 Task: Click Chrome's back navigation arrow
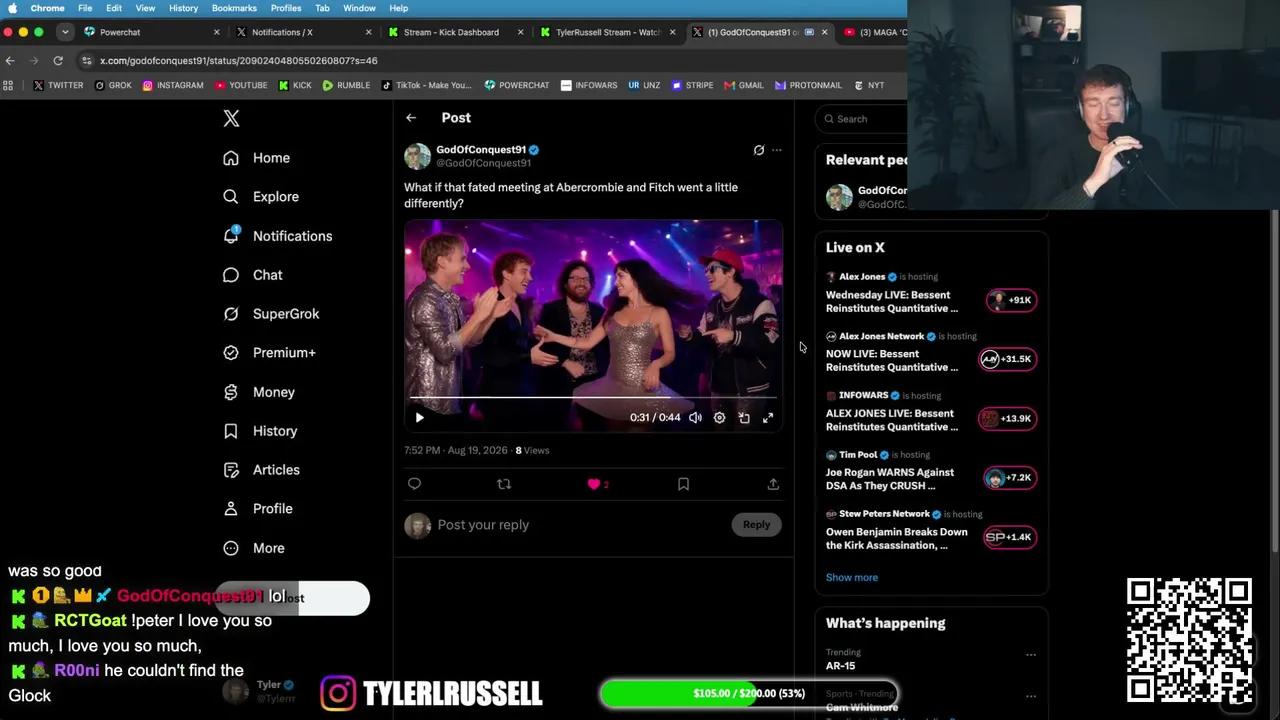pyautogui.click(x=10, y=61)
